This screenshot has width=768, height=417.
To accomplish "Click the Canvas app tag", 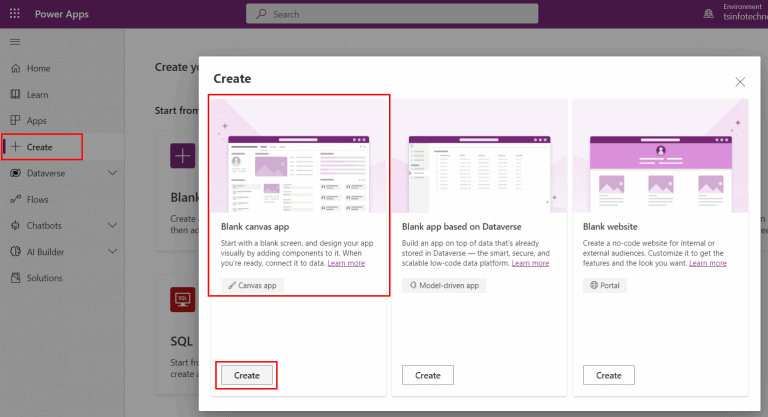I will coord(252,285).
